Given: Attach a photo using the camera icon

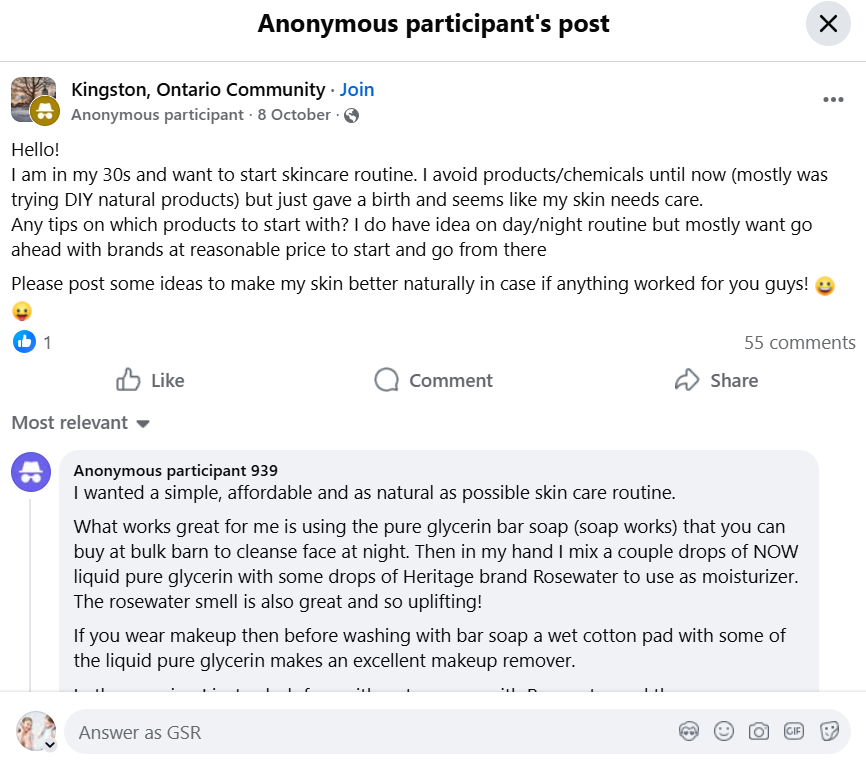Looking at the screenshot, I should pyautogui.click(x=759, y=732).
